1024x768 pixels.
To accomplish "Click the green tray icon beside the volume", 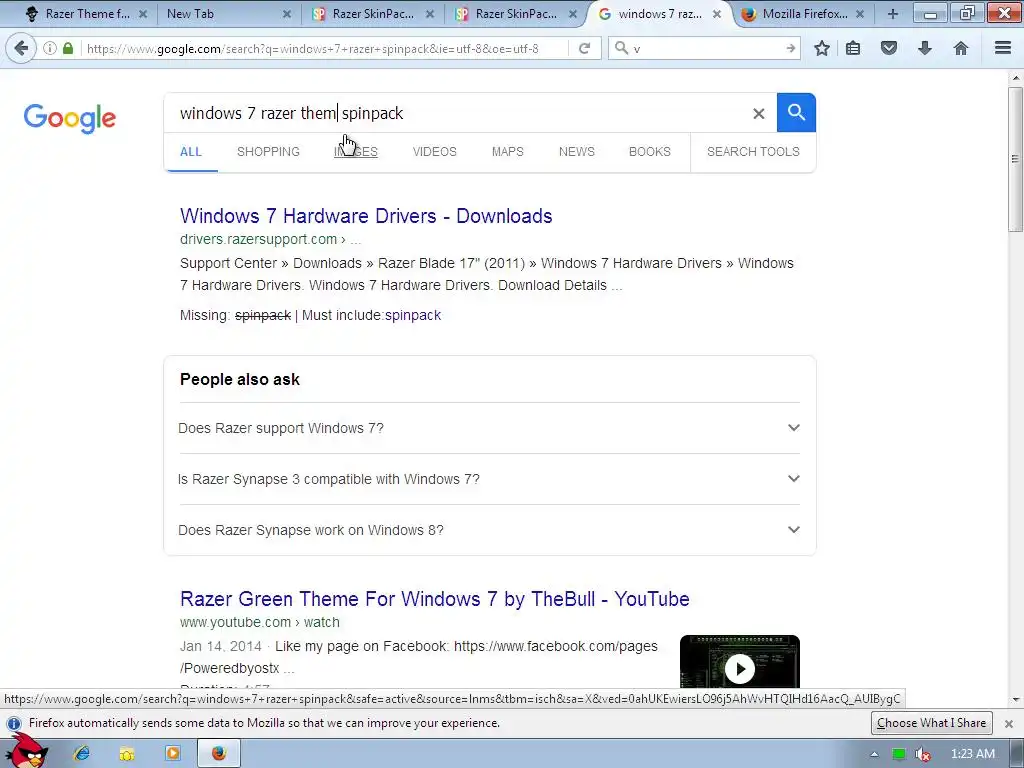I will [899, 754].
